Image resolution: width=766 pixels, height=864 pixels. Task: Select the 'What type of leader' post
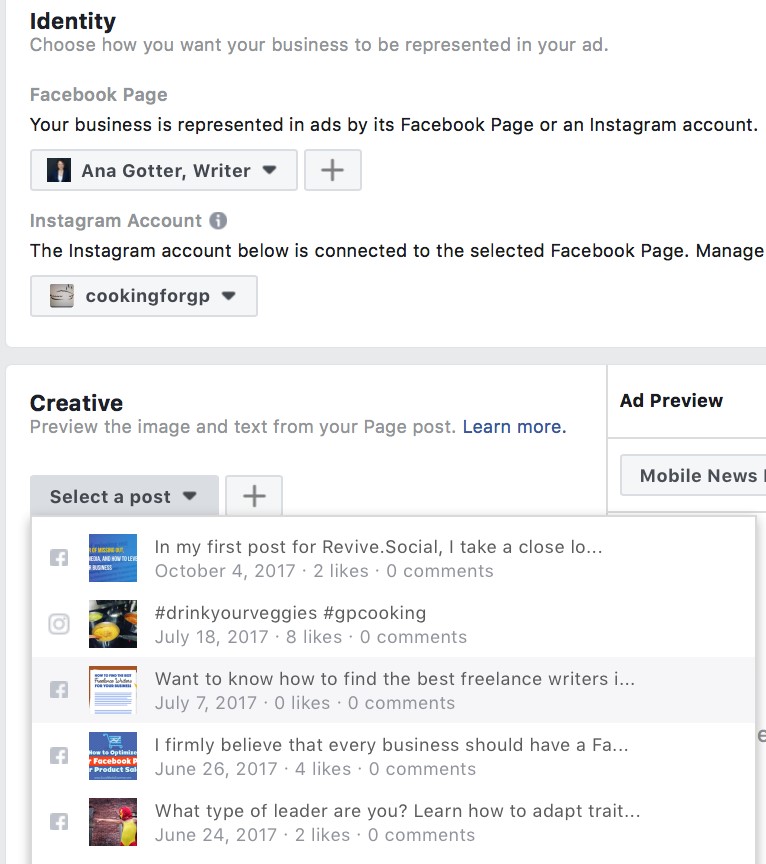[x=396, y=822]
